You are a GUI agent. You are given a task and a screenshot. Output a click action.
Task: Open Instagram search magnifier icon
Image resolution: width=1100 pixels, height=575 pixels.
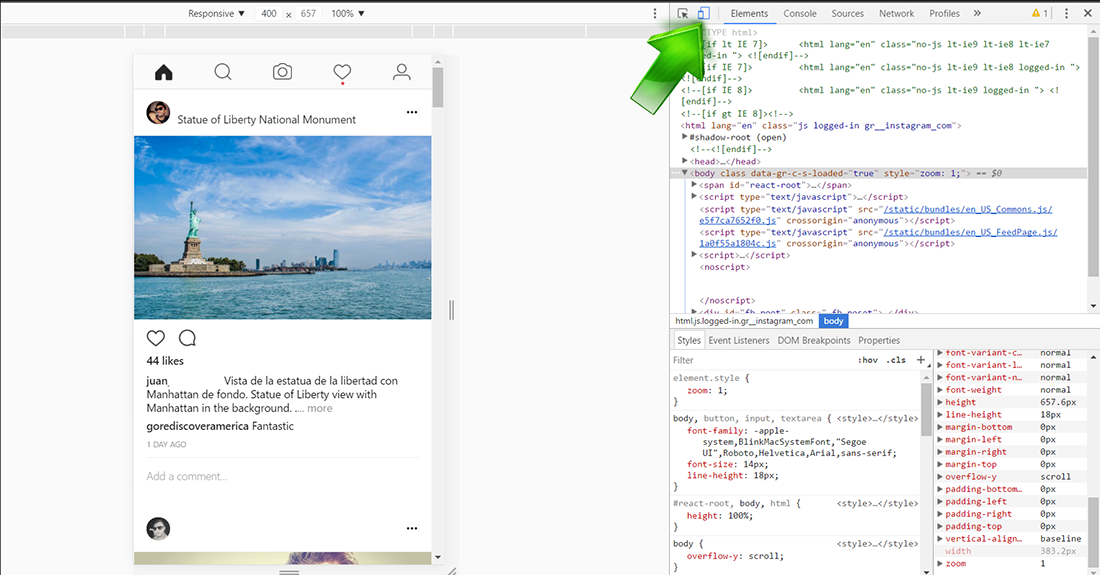coord(223,72)
